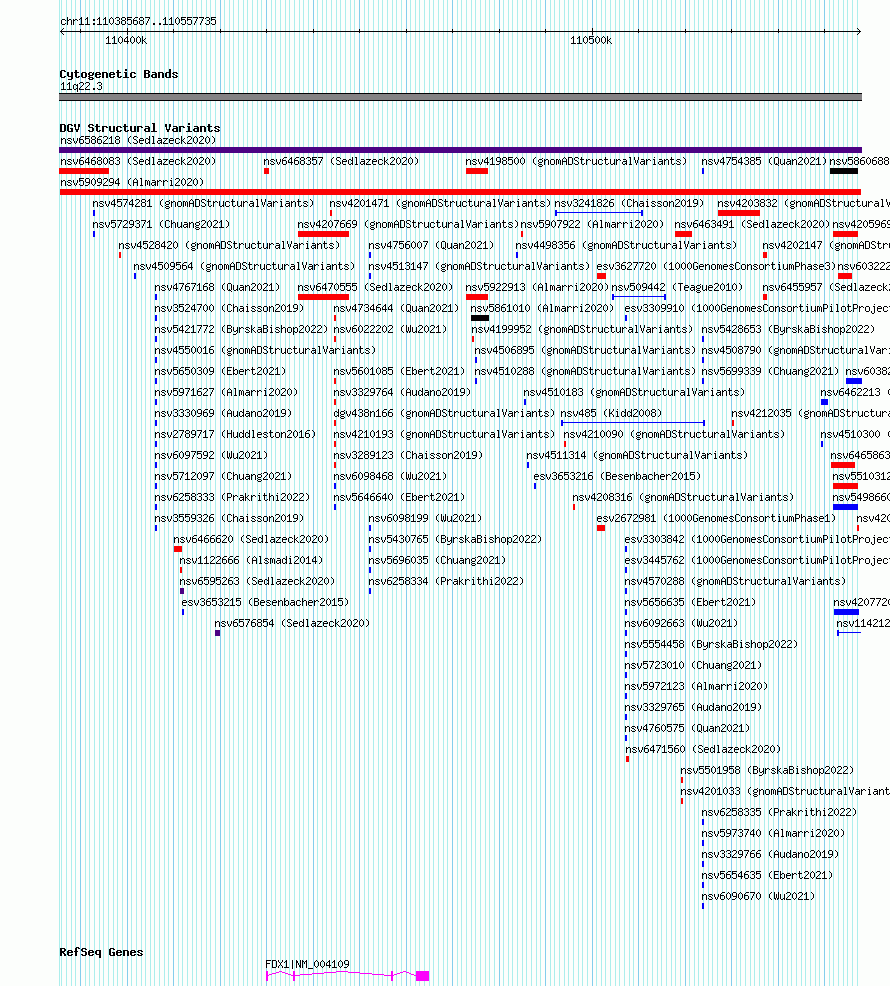This screenshot has width=890, height=986.
Task: Select the red bar under nsv6463491
Action: point(683,234)
